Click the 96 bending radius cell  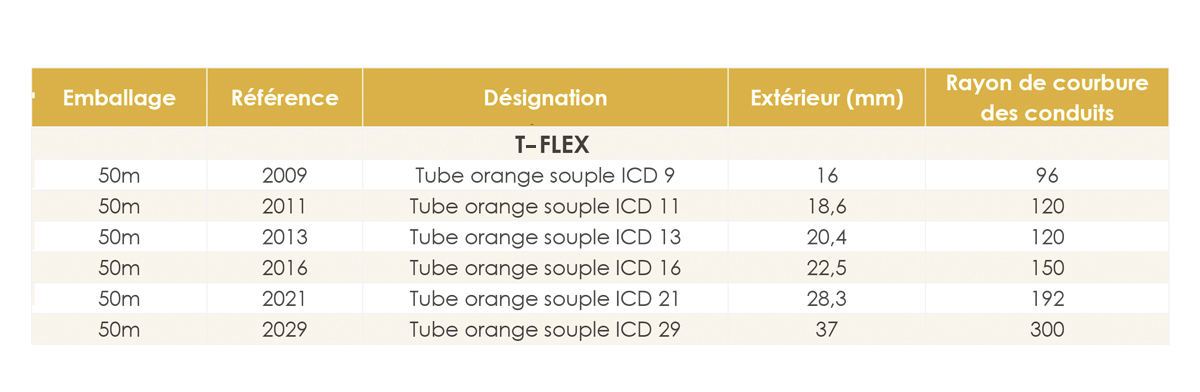(x=1047, y=176)
